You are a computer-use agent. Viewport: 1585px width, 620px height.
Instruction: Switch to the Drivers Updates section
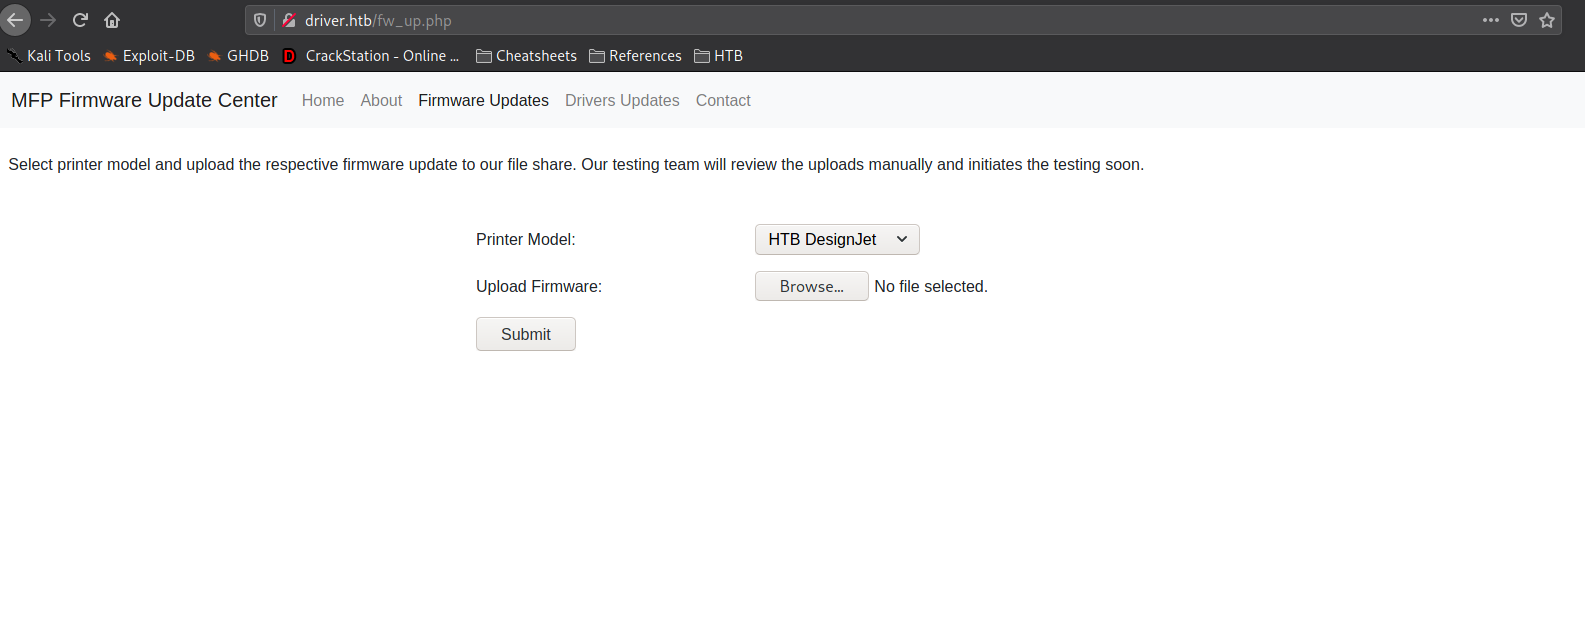(621, 100)
